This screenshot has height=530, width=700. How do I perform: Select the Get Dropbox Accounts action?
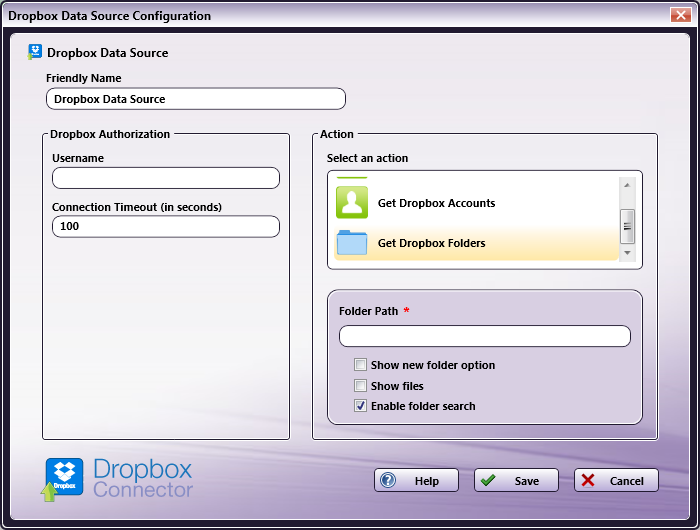coord(476,203)
